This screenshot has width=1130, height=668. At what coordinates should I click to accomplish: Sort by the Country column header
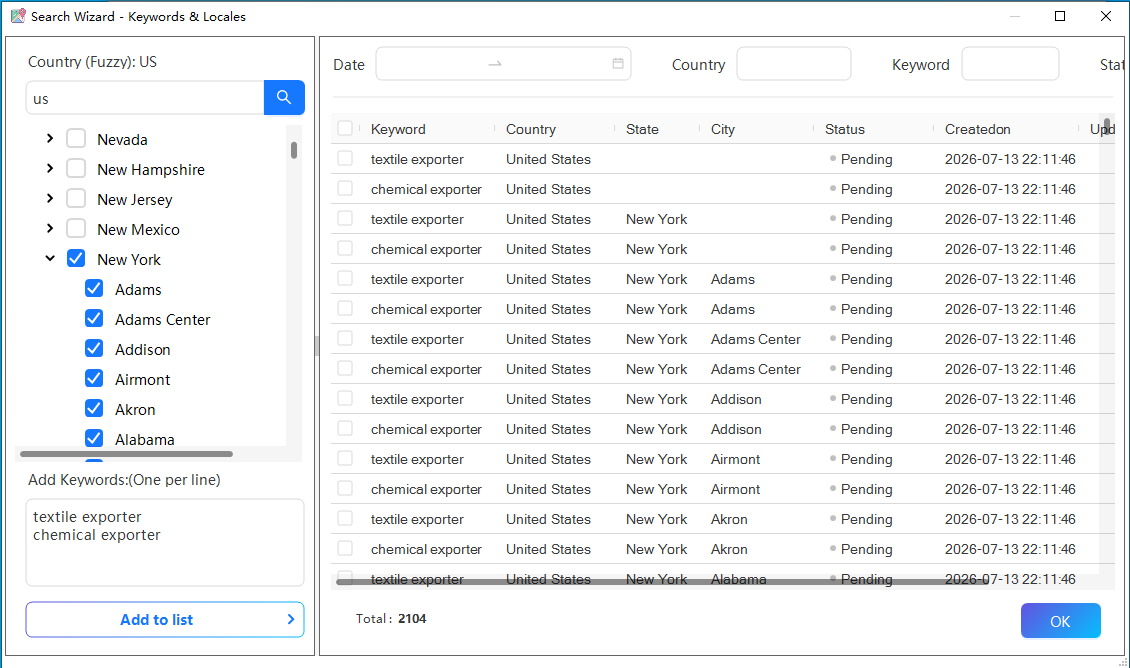[x=530, y=129]
